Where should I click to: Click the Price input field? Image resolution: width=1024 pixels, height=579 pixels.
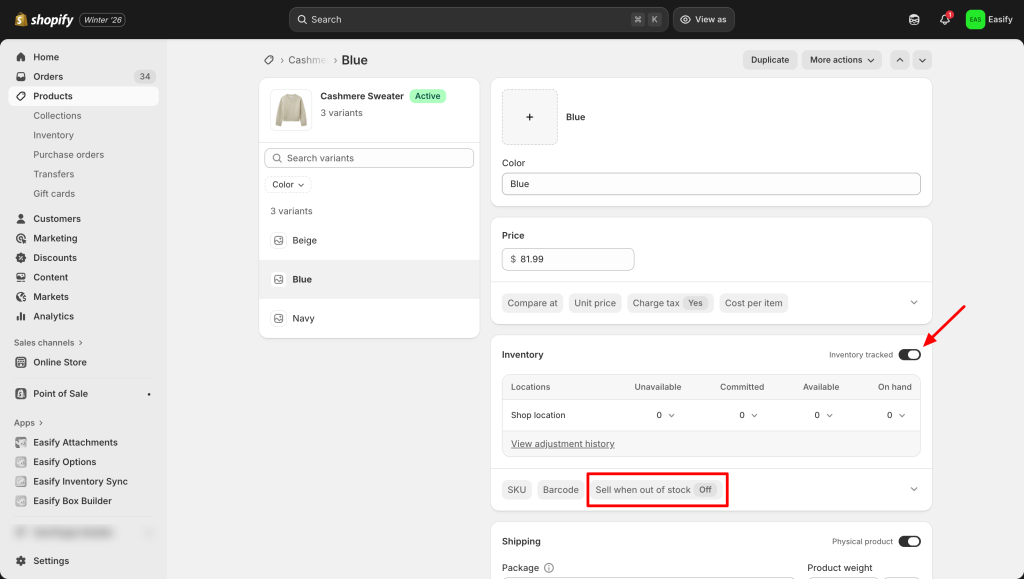568,259
